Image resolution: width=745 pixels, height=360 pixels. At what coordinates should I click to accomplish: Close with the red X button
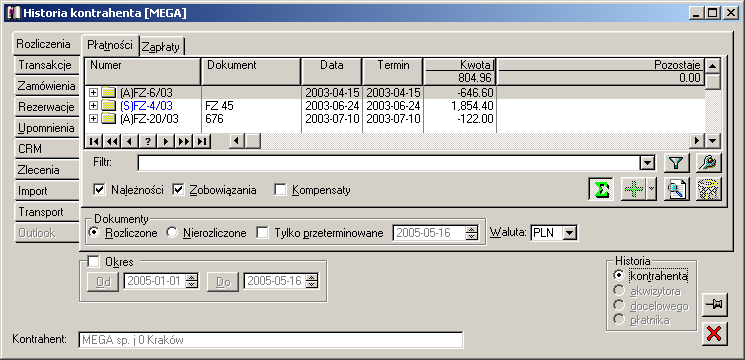[x=714, y=333]
